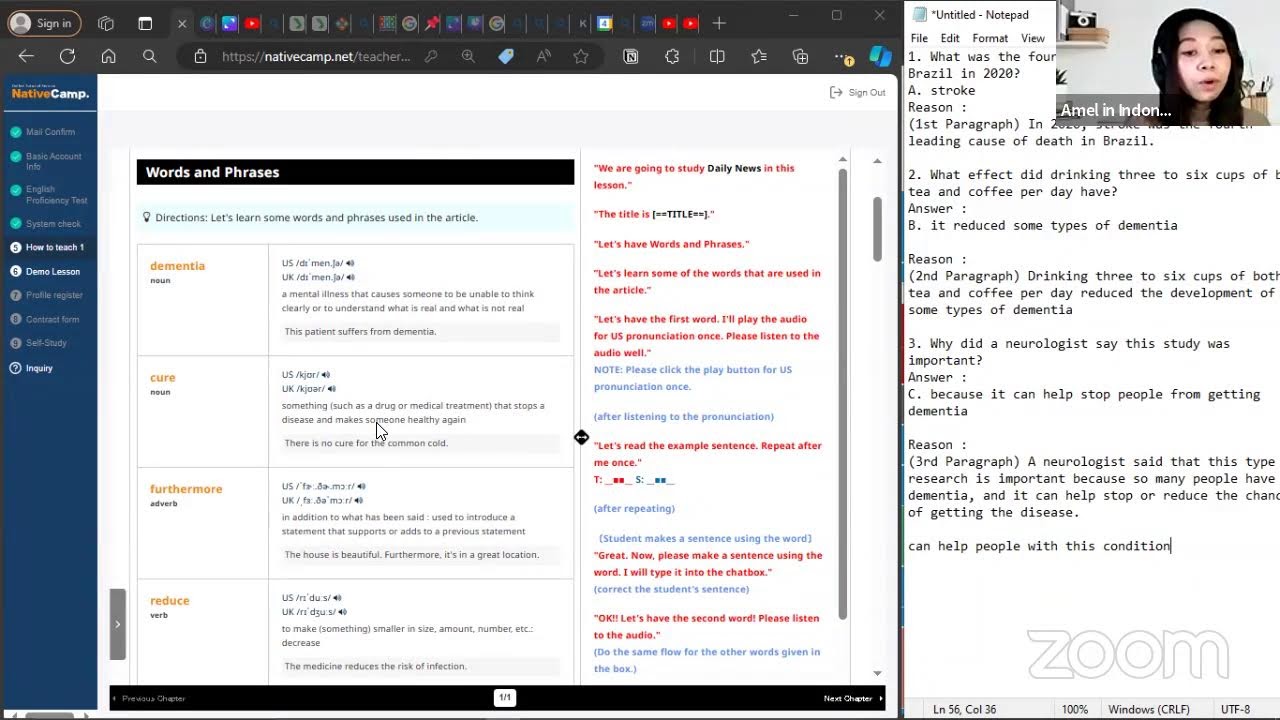Open the tab actions menu in Edge
The image size is (1280, 720).
pos(145,23)
